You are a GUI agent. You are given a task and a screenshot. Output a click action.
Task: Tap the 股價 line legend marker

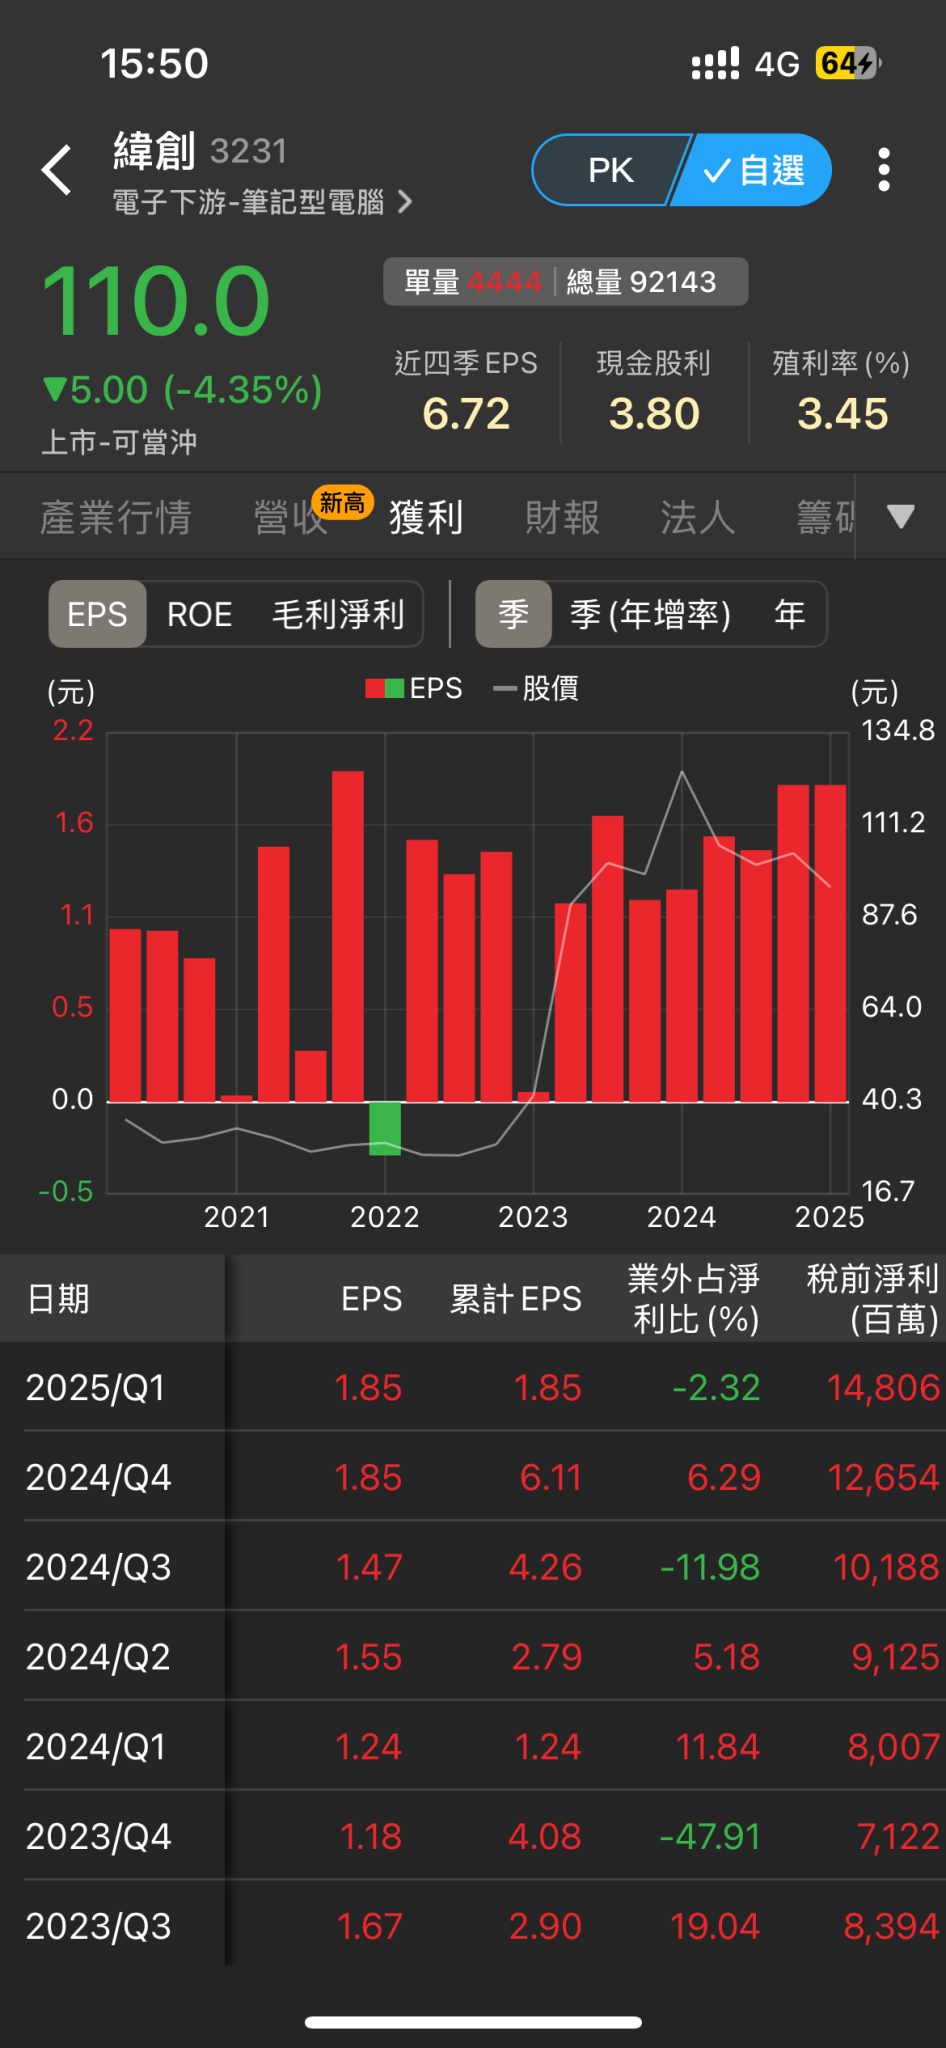coord(505,689)
